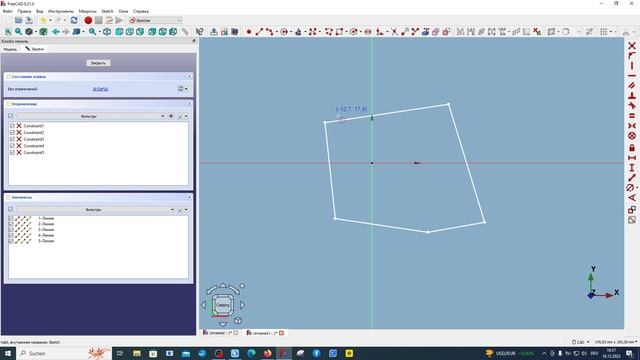
Task: Click the taskbar search box Suchen
Action: pyautogui.click(x=63, y=353)
